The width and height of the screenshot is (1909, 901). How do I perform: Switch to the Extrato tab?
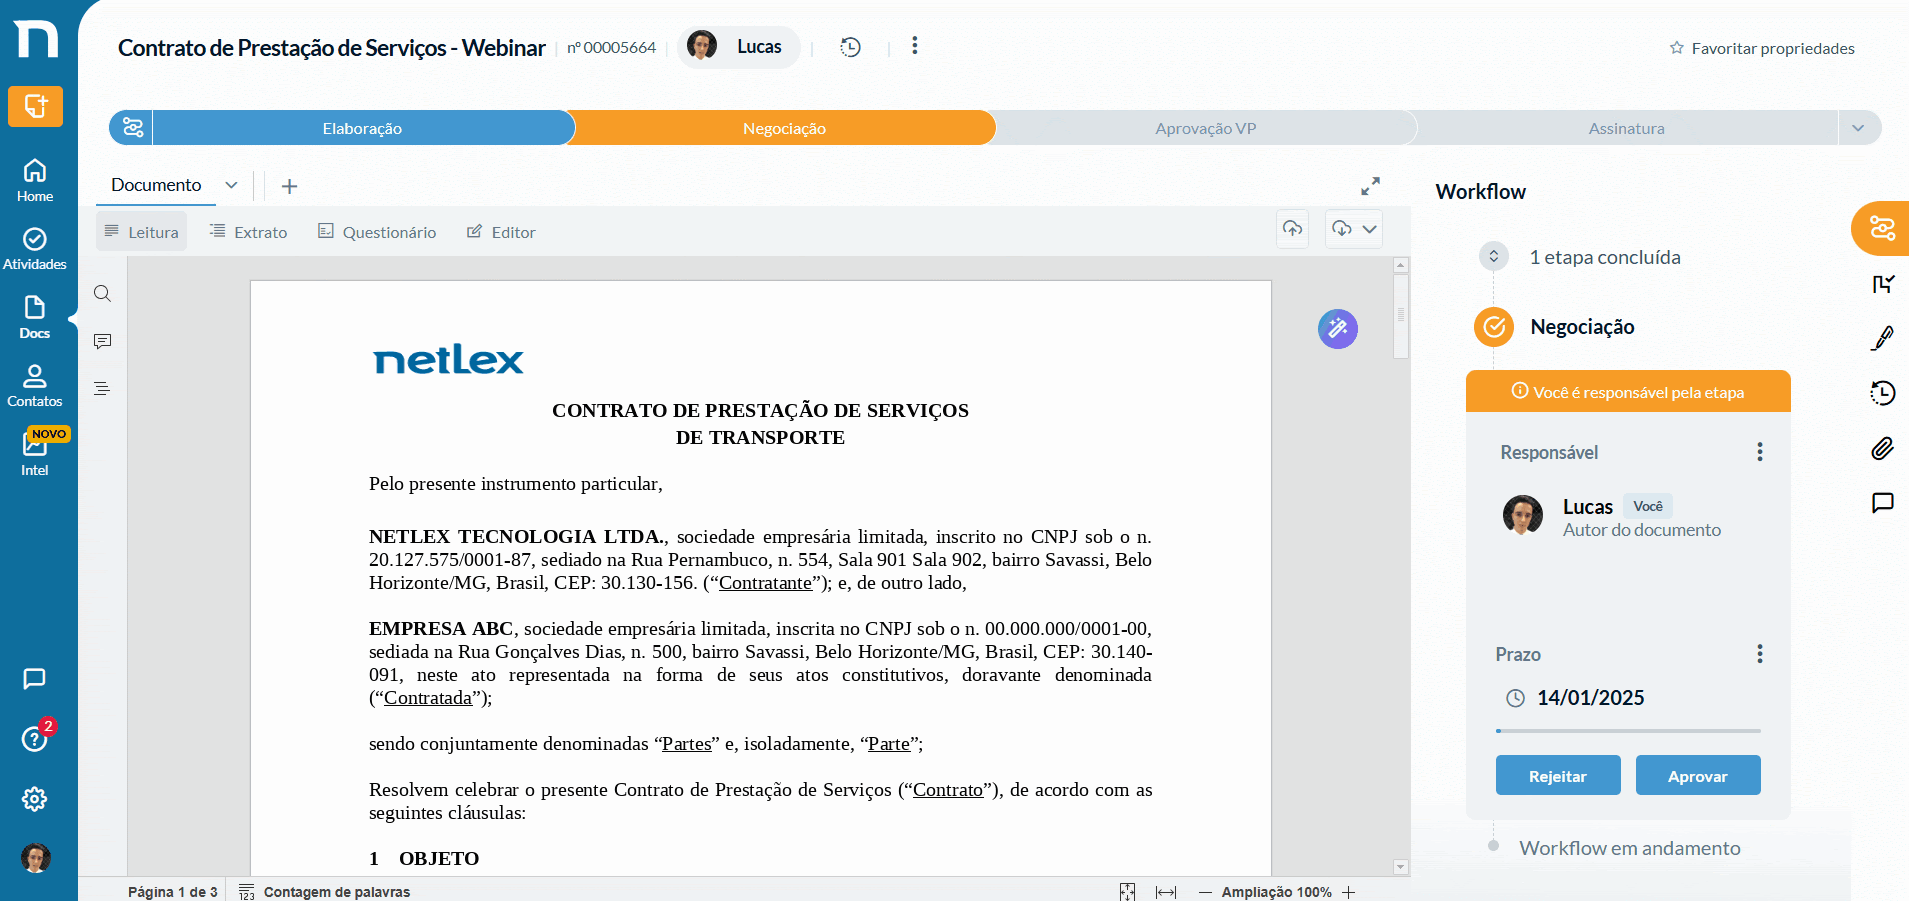pos(248,232)
